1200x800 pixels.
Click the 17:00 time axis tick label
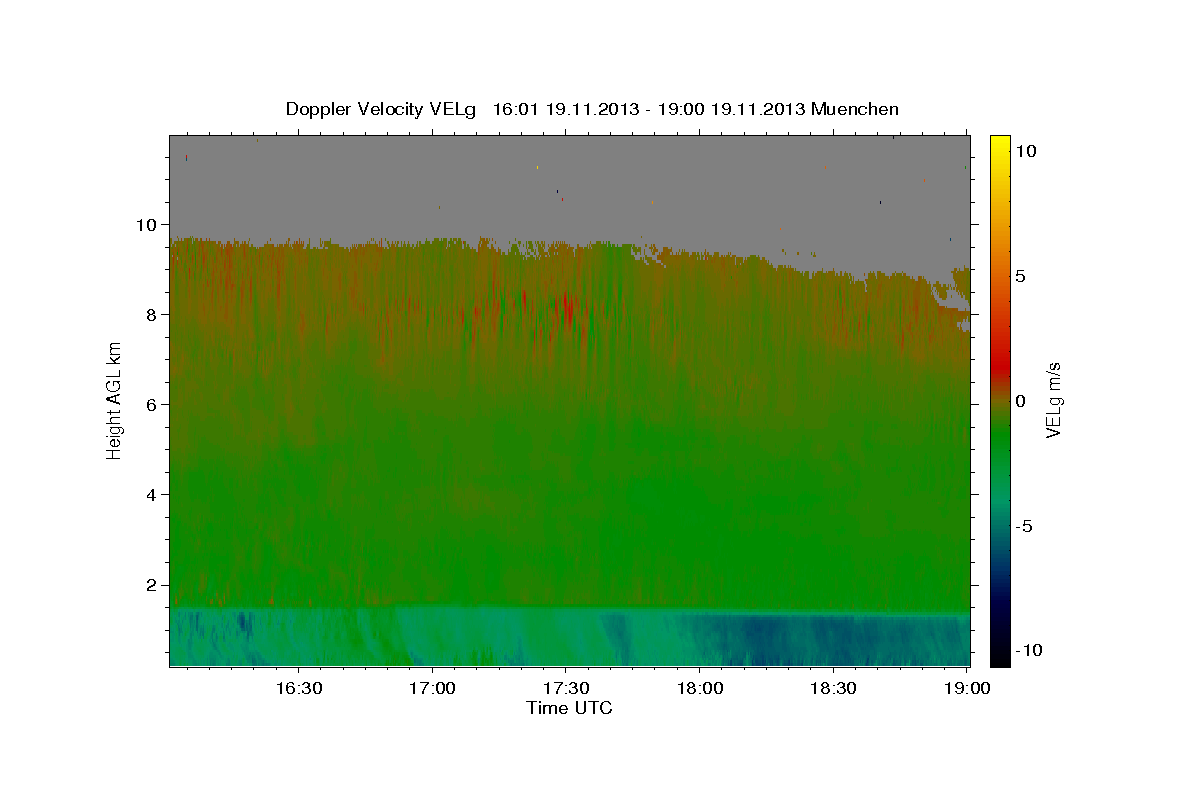(x=432, y=688)
